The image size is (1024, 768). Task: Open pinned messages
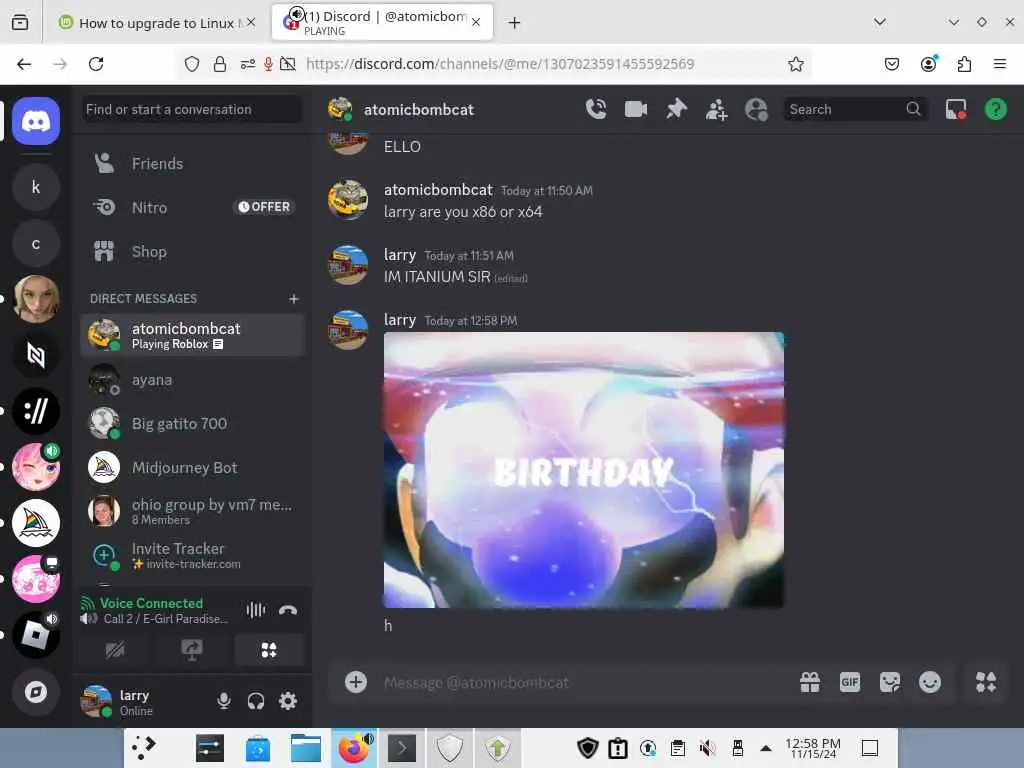[676, 109]
